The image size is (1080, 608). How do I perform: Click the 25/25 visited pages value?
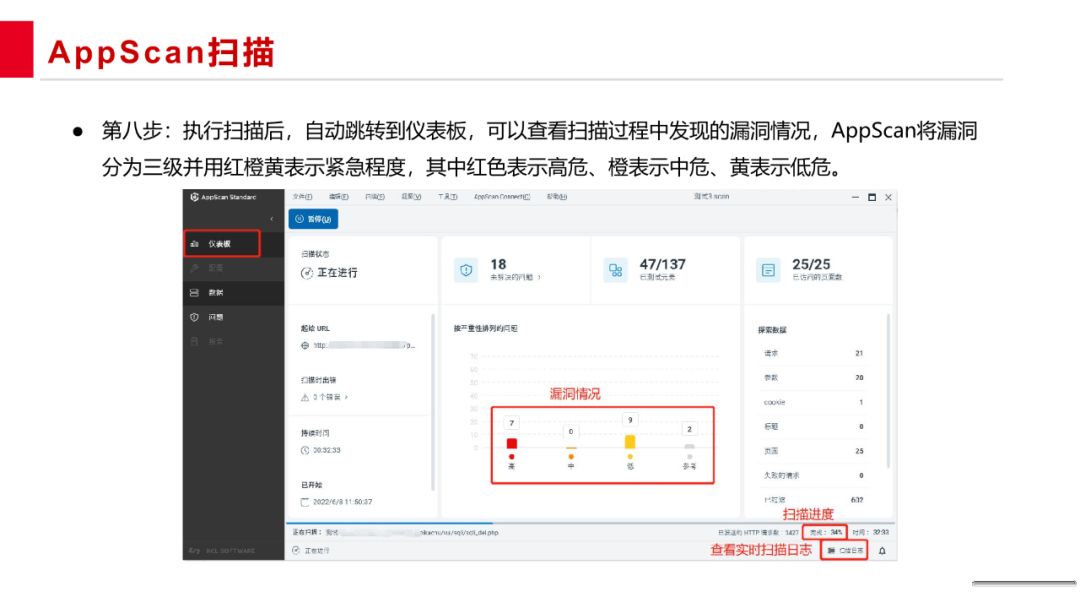[x=811, y=264]
